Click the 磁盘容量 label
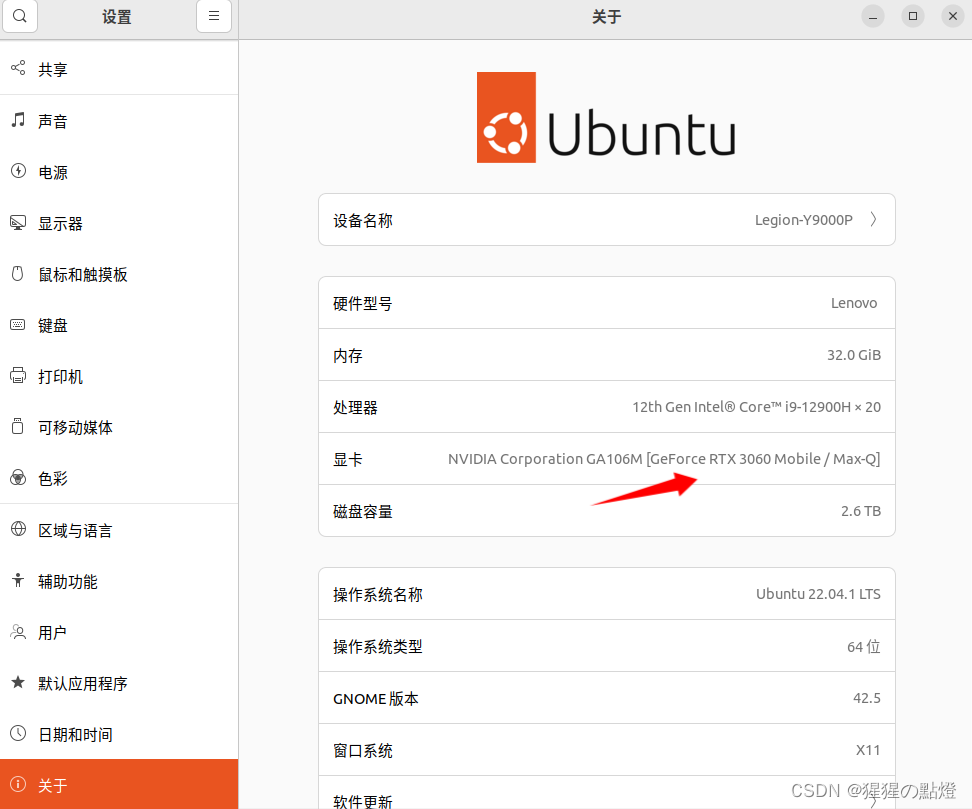This screenshot has height=809, width=972. point(363,511)
